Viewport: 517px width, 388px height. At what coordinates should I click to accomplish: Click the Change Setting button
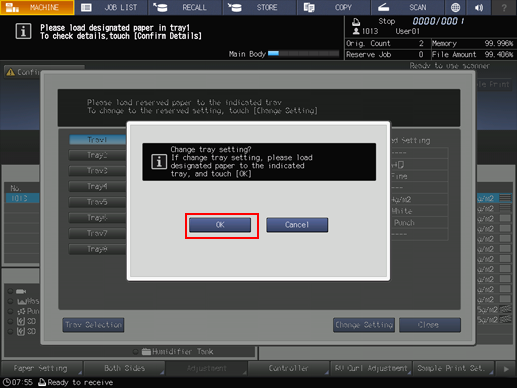click(364, 325)
